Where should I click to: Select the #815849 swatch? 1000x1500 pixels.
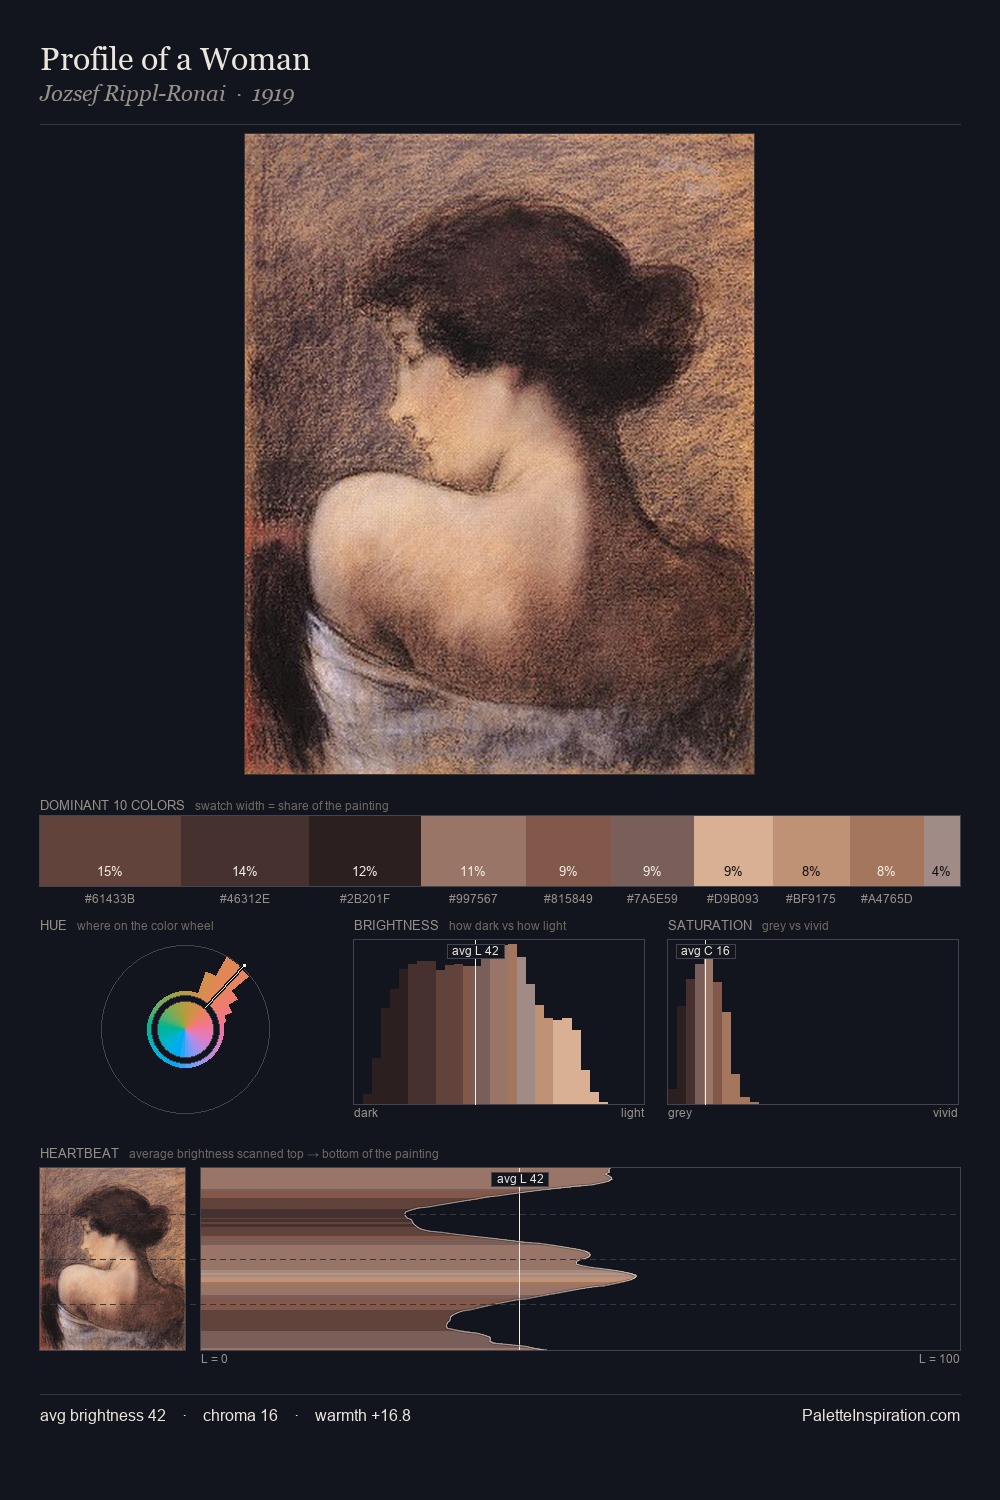[x=568, y=851]
